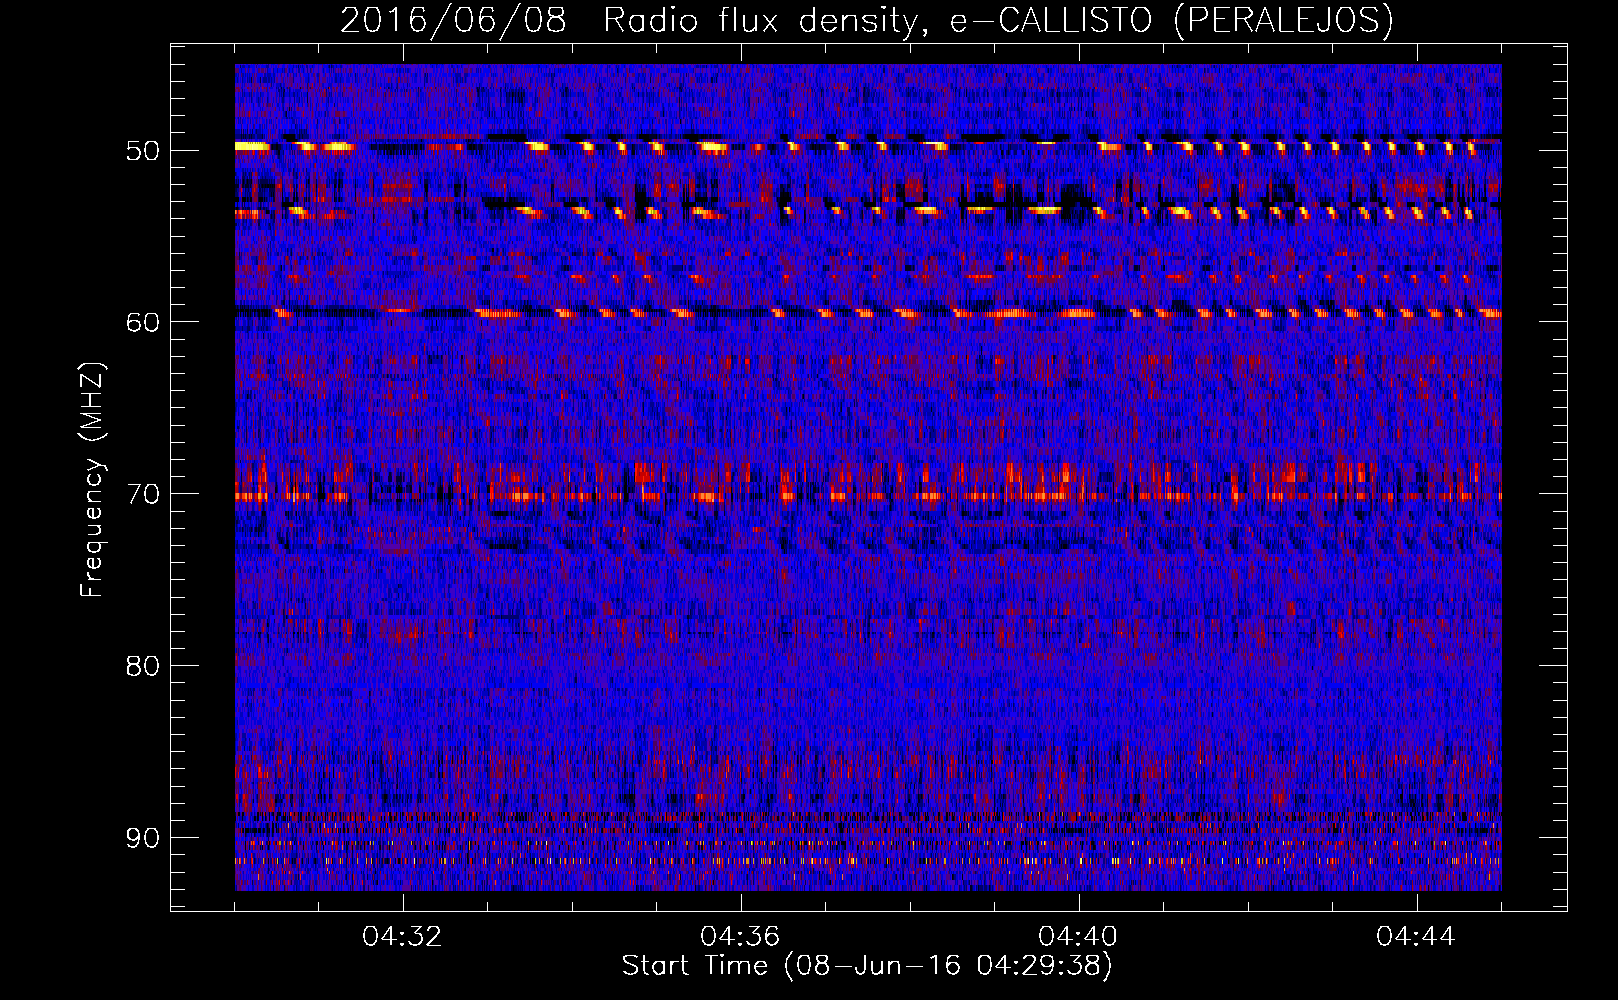
Task: Click the 70 frequency tick label
Action: coord(142,494)
